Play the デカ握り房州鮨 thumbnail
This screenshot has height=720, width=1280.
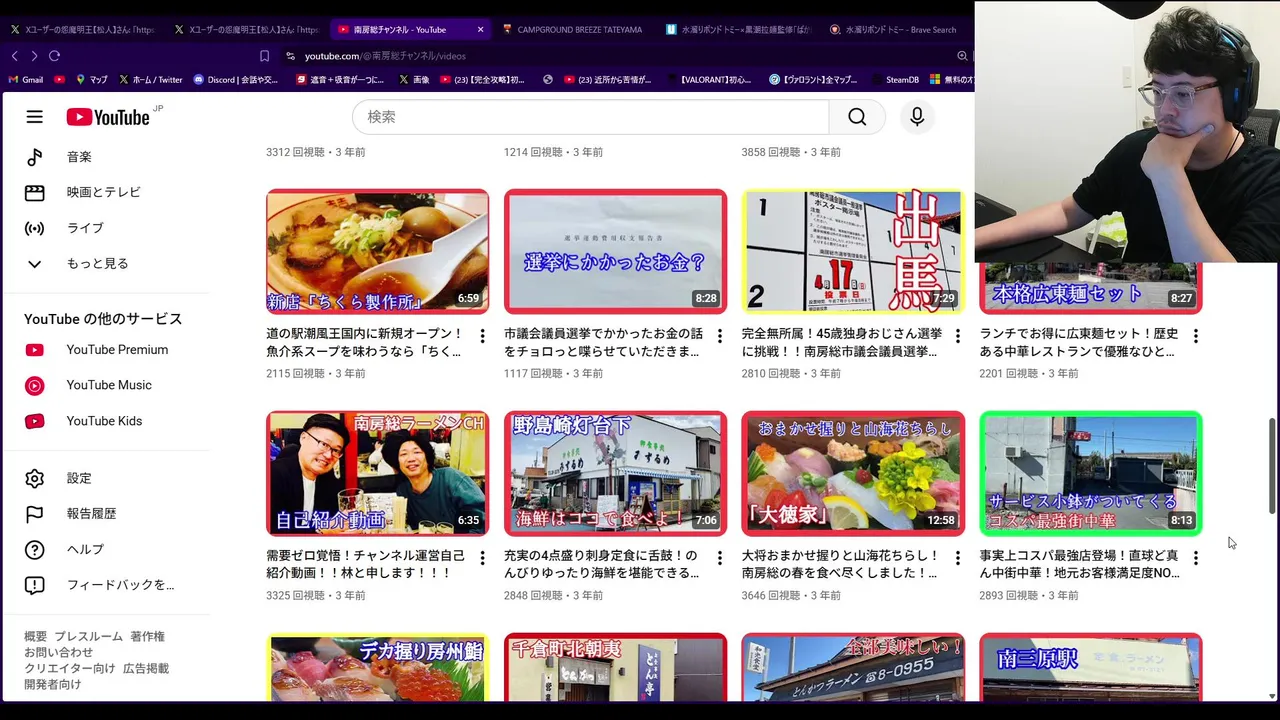coord(377,667)
